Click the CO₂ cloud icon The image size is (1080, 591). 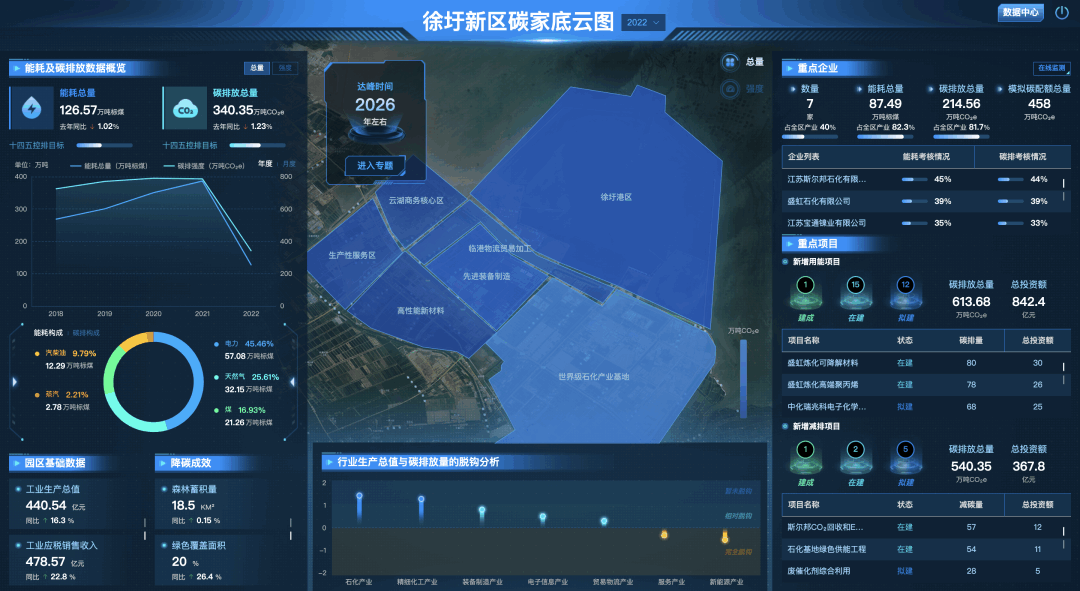(185, 109)
